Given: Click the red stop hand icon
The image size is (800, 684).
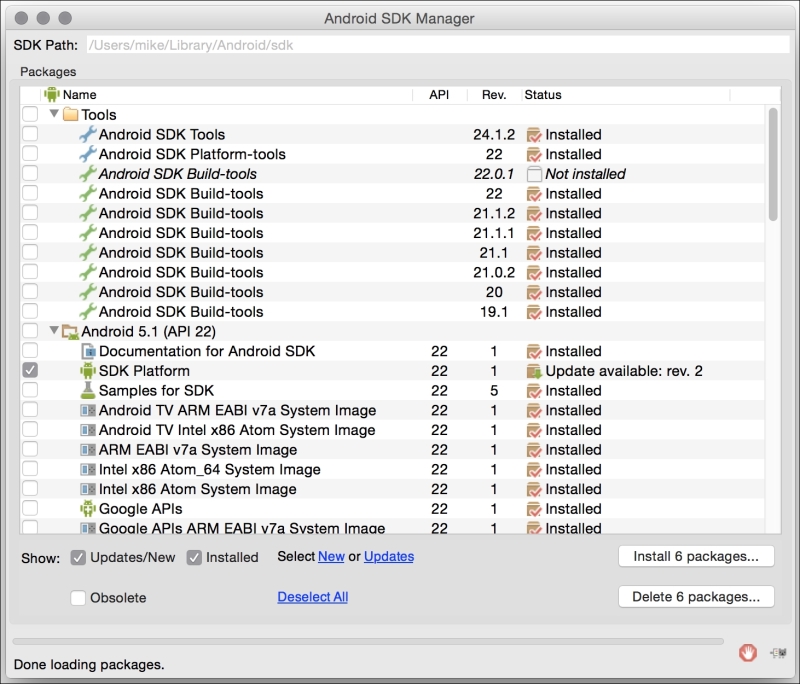Looking at the screenshot, I should click(x=748, y=652).
